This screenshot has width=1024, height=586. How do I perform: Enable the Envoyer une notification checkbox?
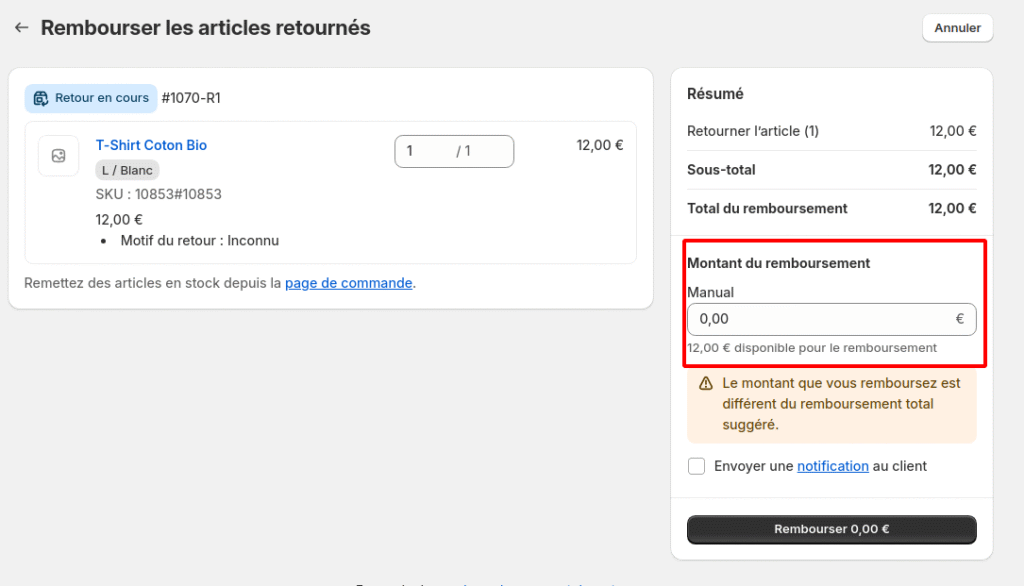tap(696, 466)
